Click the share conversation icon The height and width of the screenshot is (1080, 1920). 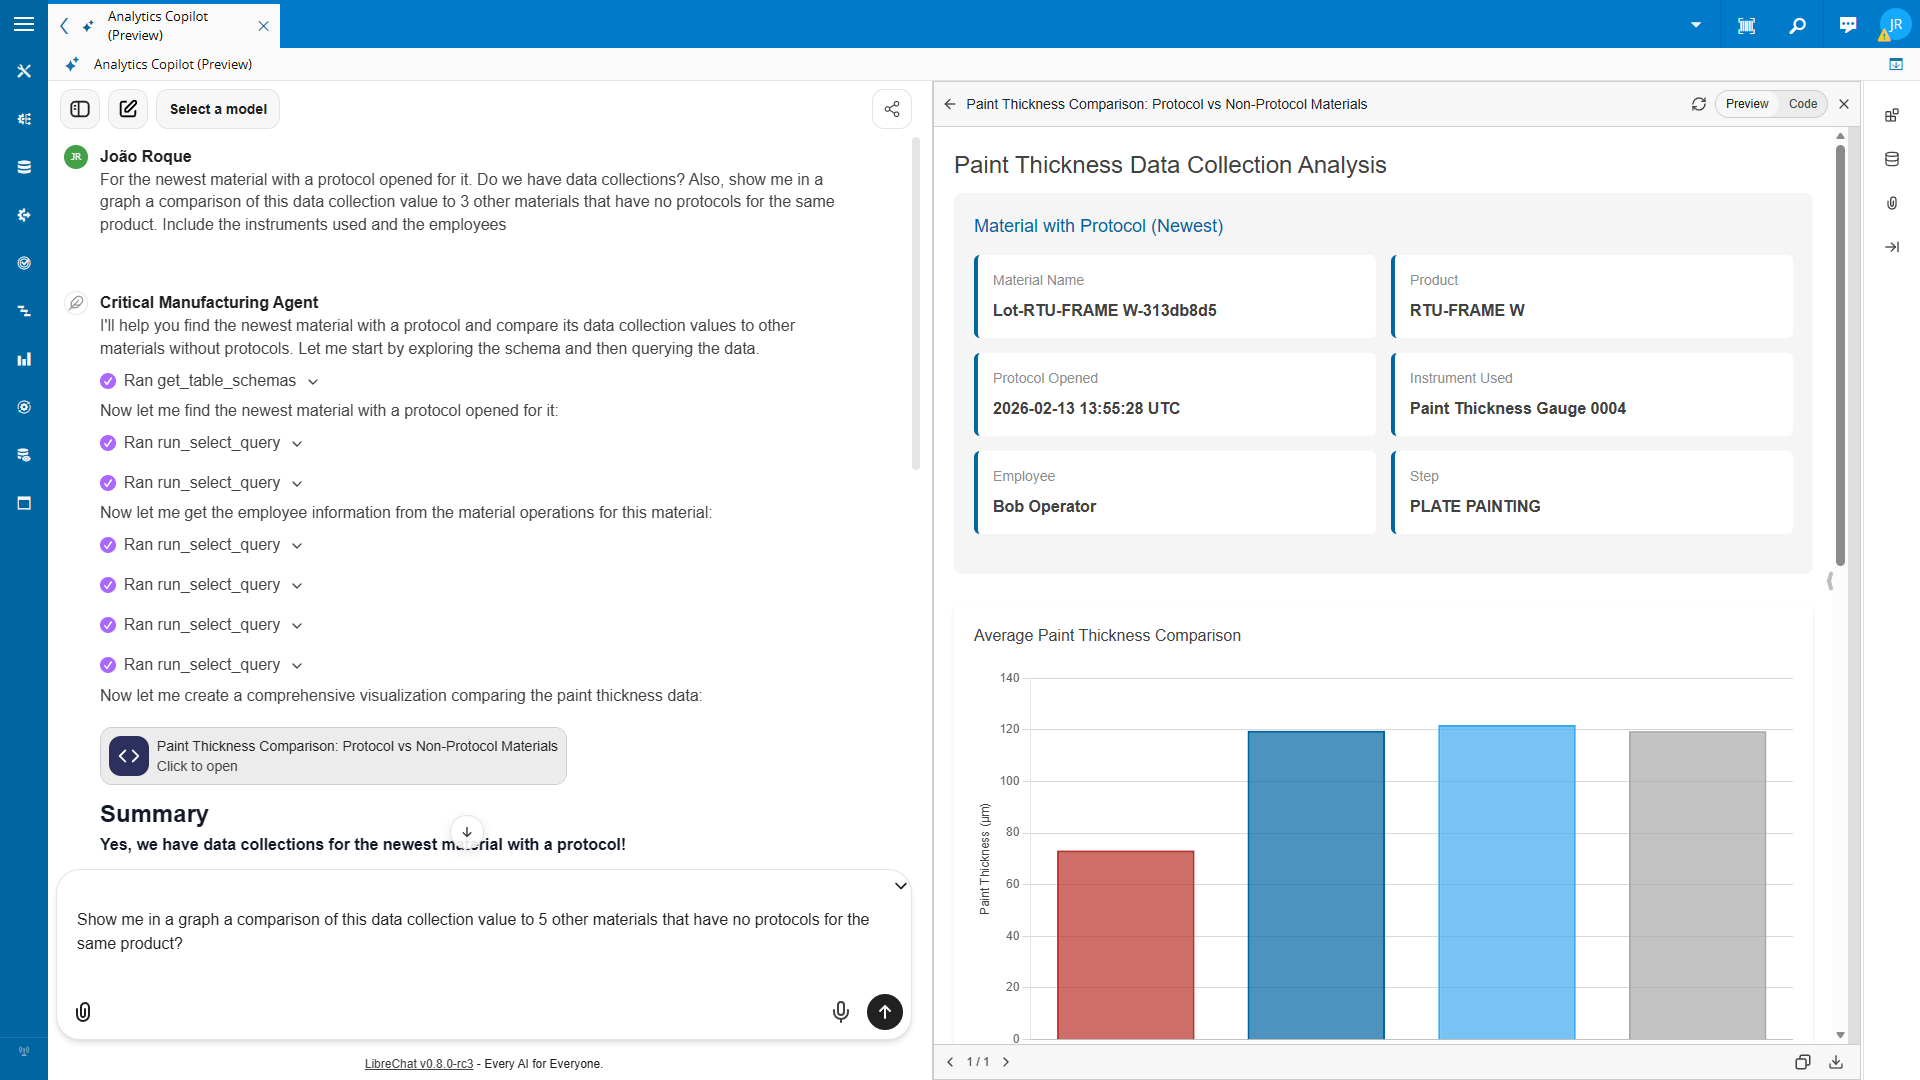892,109
